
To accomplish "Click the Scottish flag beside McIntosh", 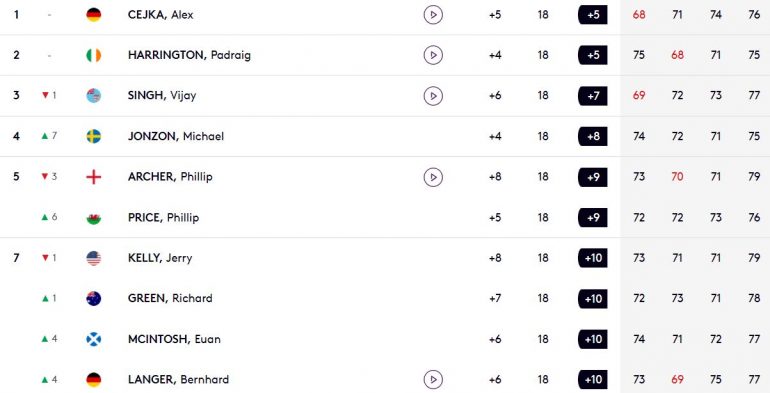I will [x=94, y=339].
